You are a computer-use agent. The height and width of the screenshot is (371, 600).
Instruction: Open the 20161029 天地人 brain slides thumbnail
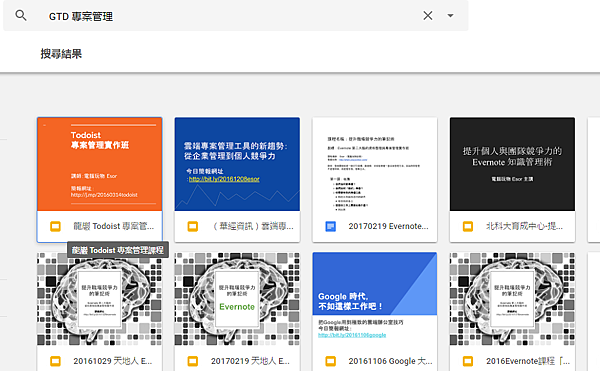pyautogui.click(x=99, y=299)
